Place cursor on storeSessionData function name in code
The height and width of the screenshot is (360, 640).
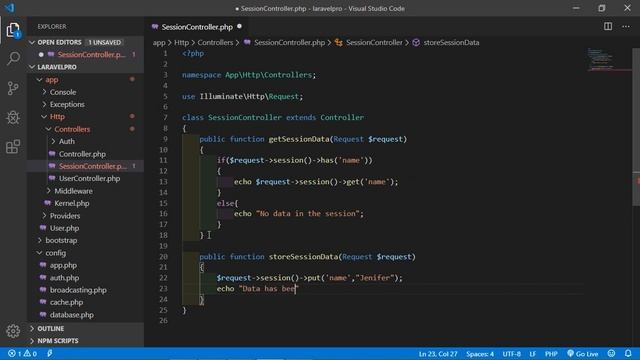pyautogui.click(x=303, y=257)
